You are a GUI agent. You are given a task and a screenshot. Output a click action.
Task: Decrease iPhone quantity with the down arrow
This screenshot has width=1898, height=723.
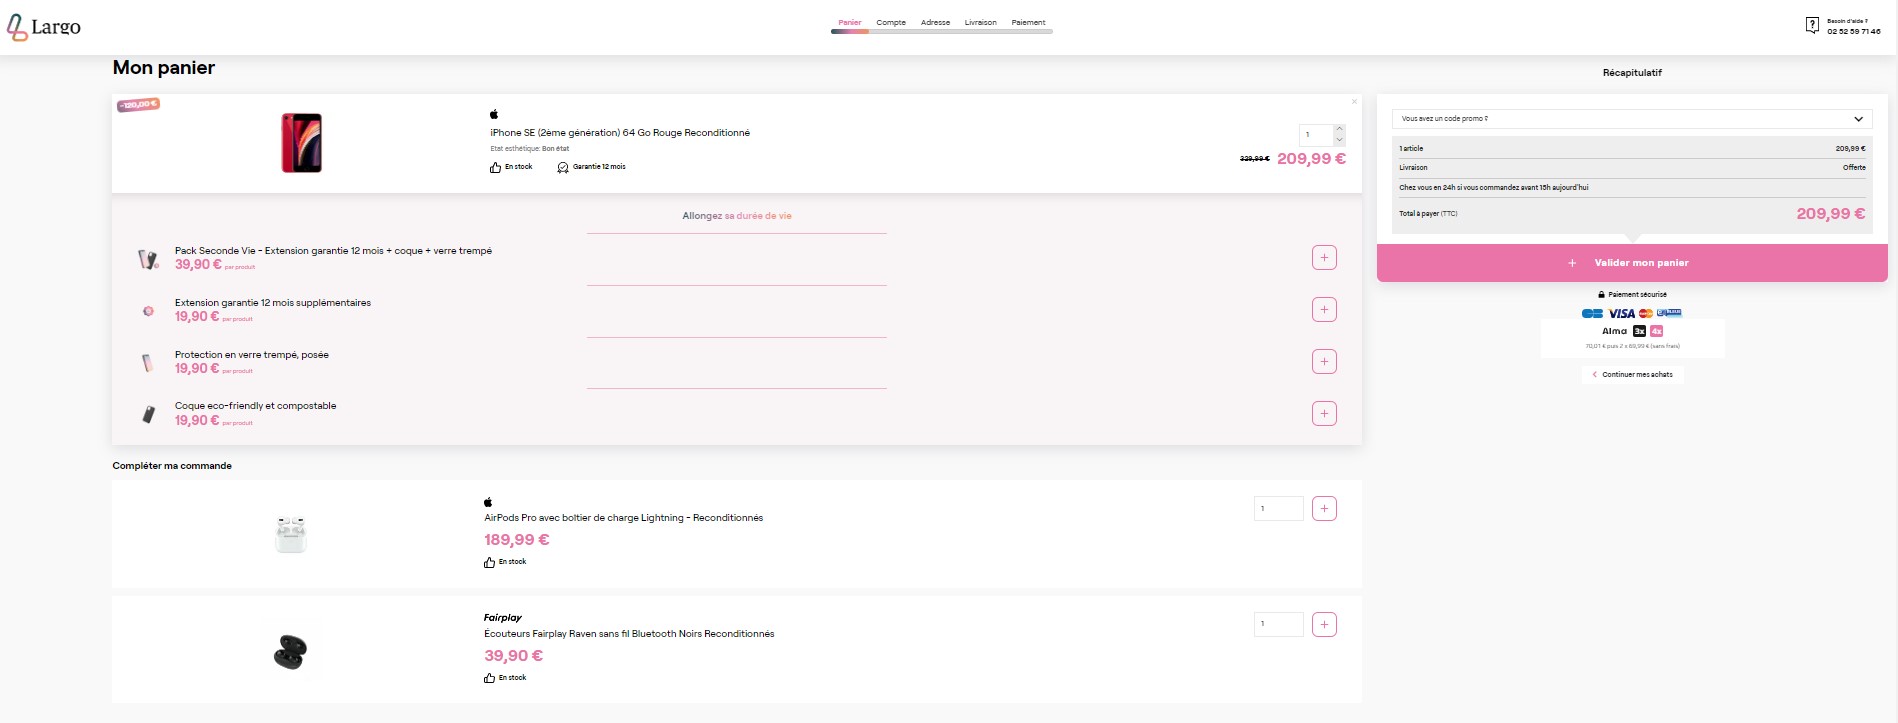(1339, 140)
